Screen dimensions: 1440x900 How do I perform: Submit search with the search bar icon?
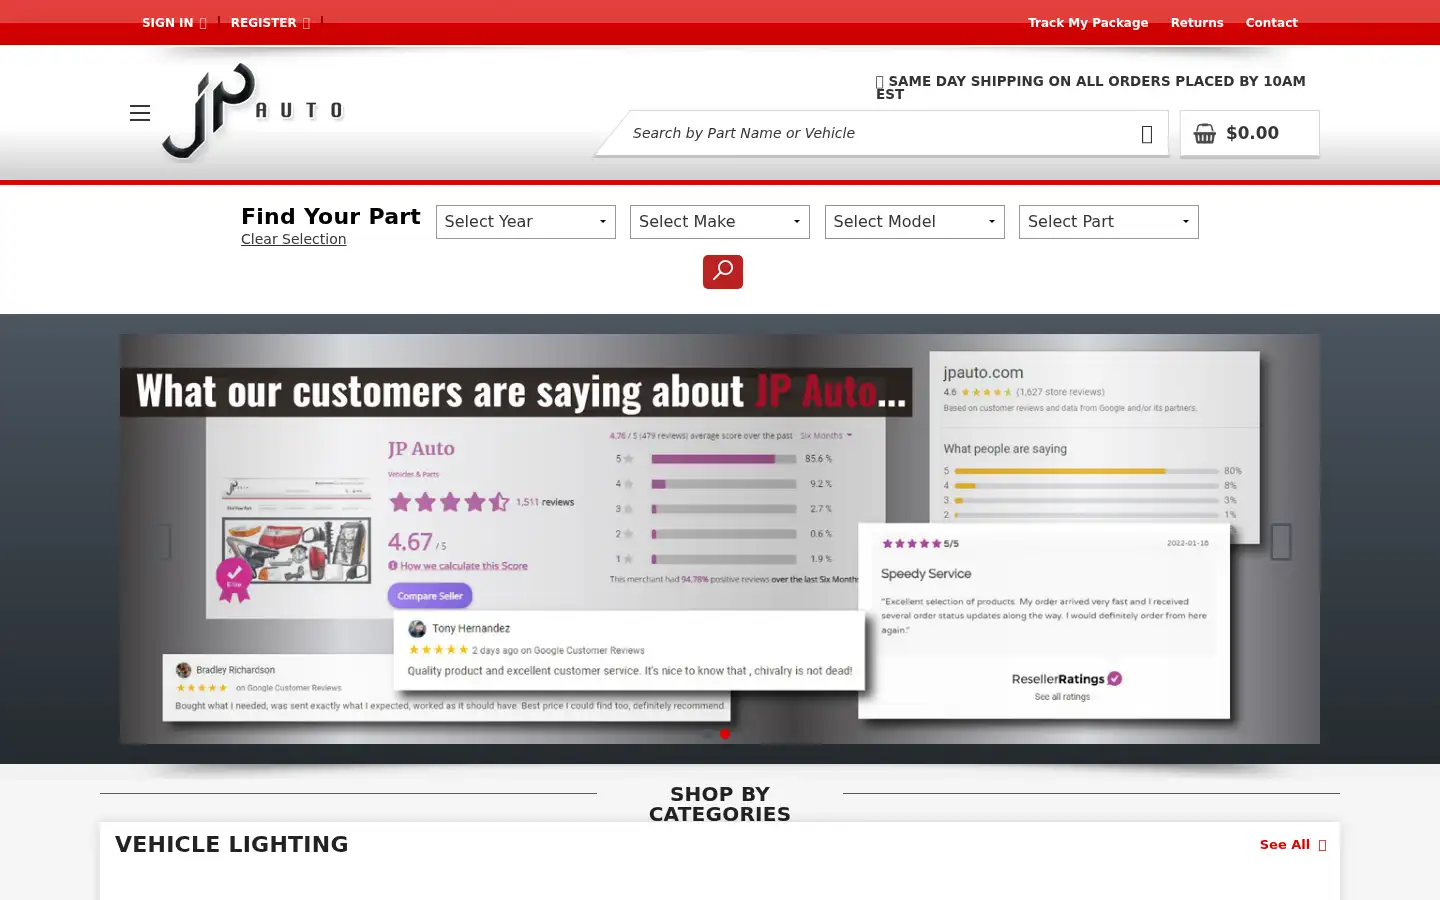(1147, 134)
